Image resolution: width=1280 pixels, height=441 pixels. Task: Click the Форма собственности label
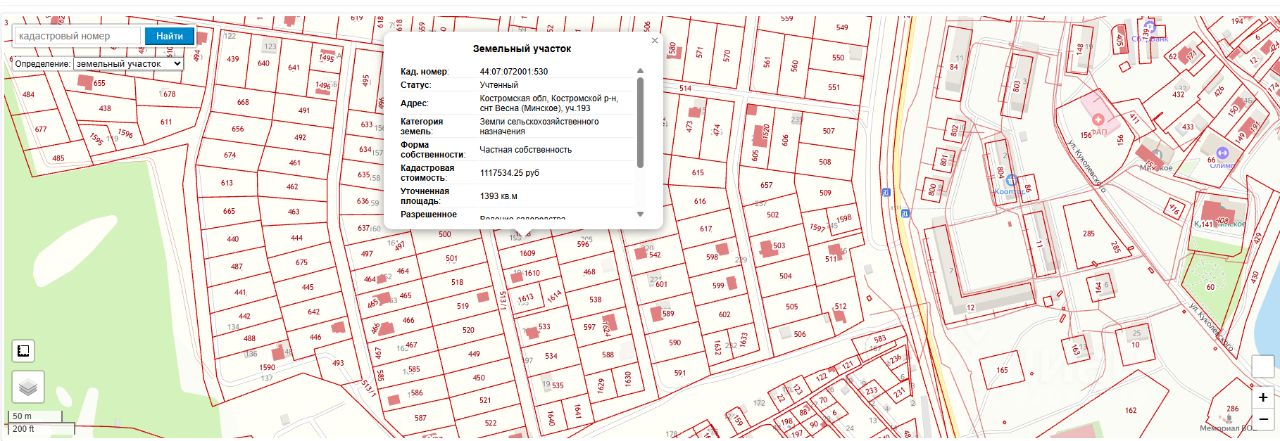pyautogui.click(x=433, y=150)
